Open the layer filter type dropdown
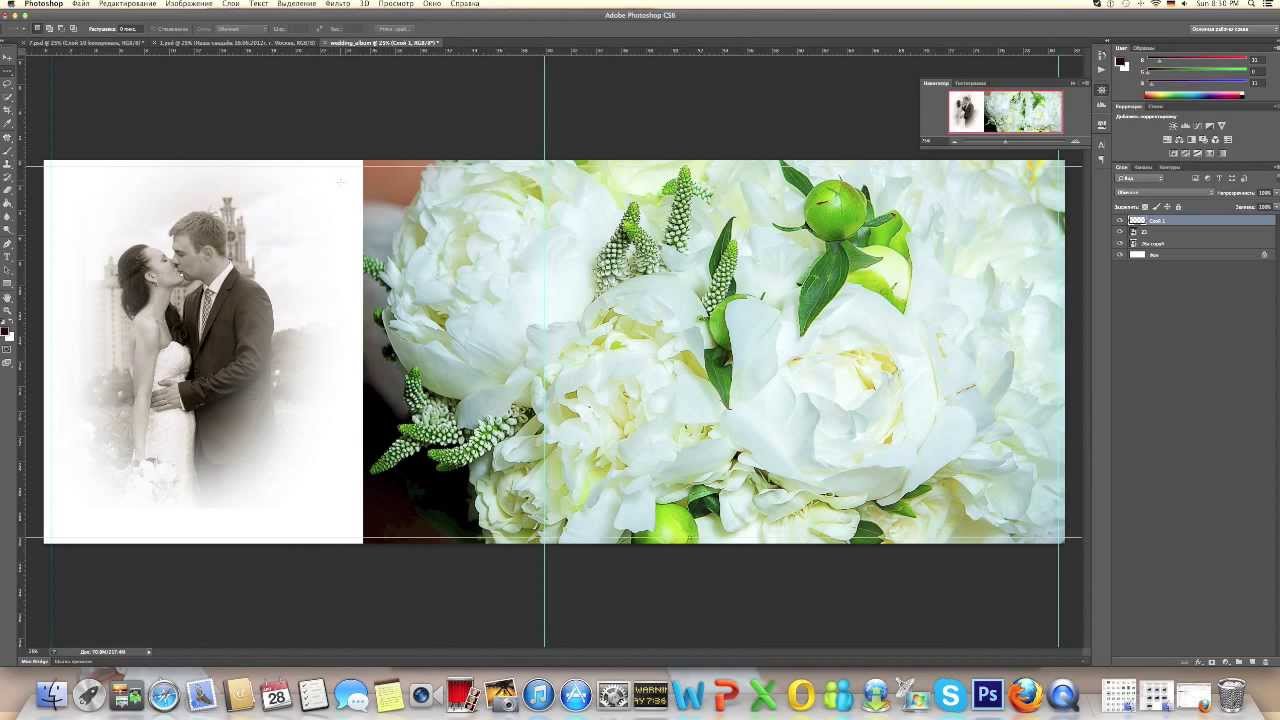 pyautogui.click(x=1139, y=178)
